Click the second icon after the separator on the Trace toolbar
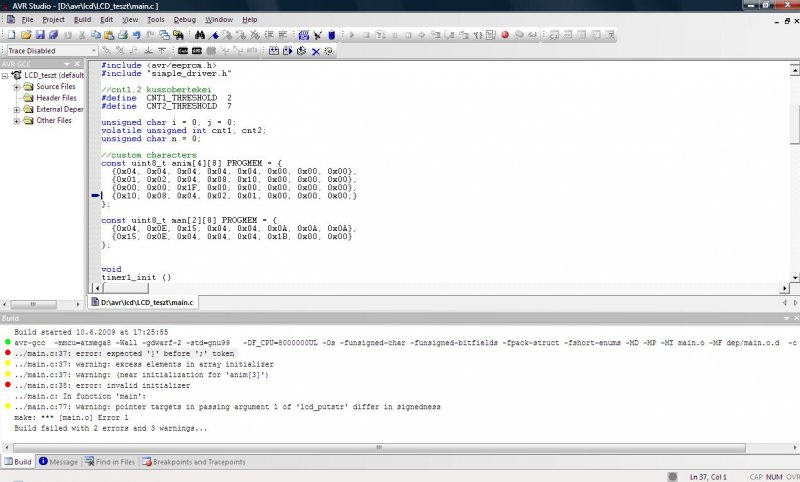This screenshot has width=800, height=482. tap(288, 50)
